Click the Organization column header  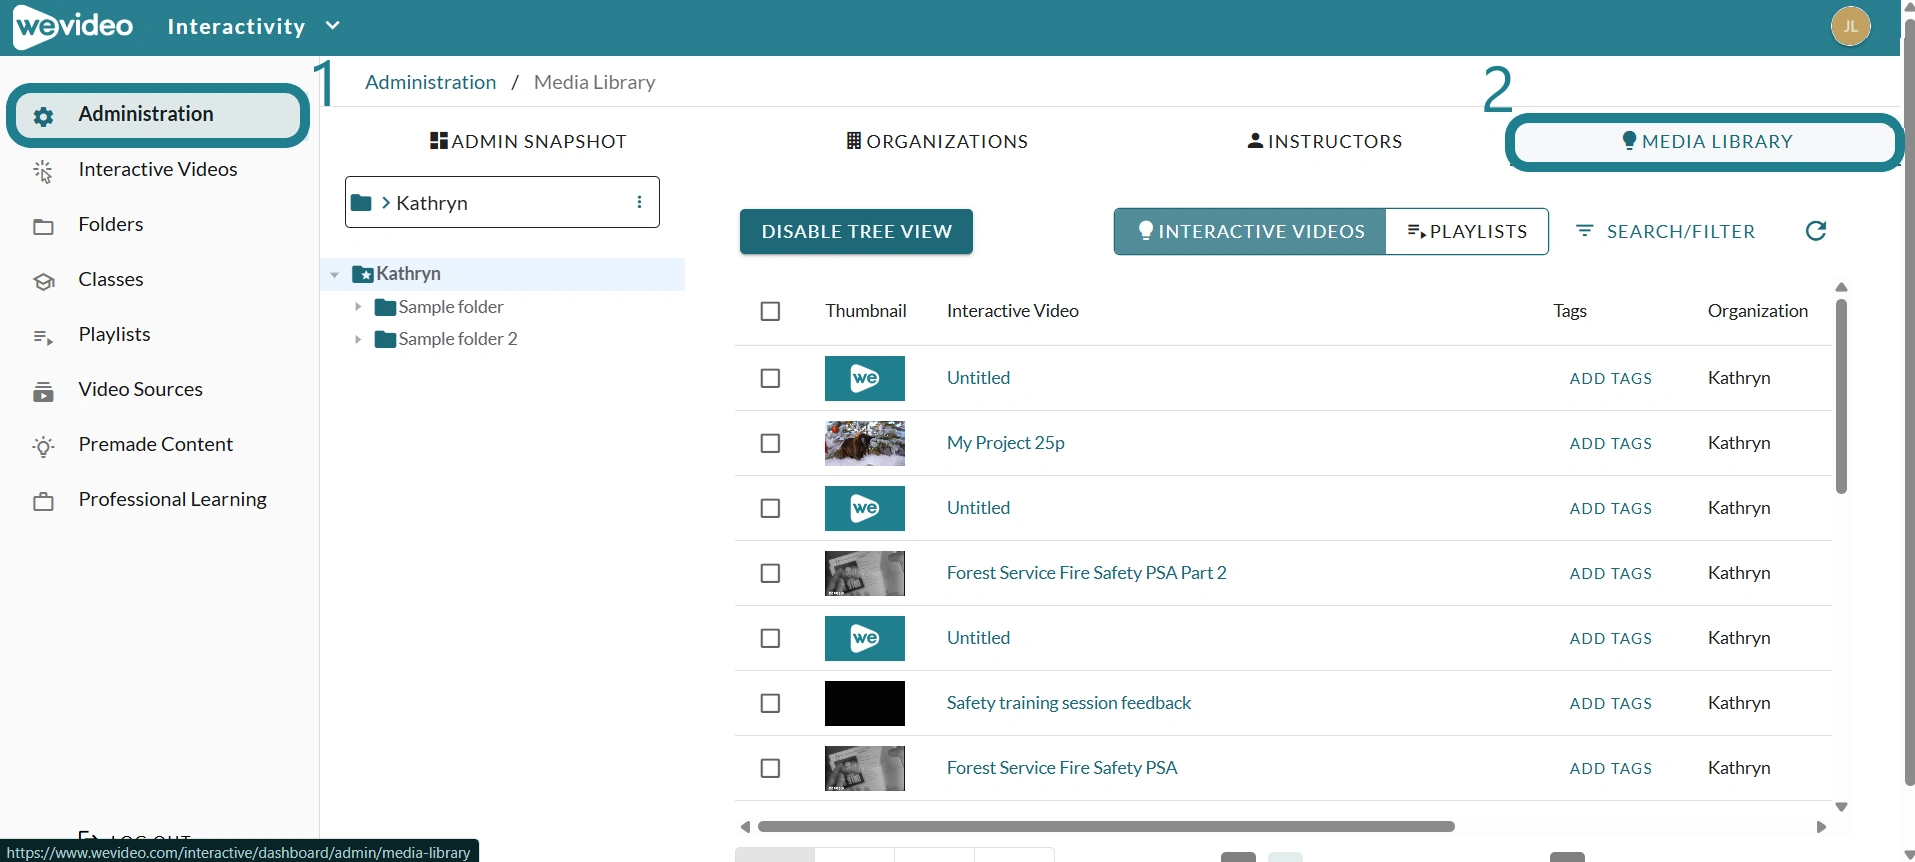(x=1757, y=310)
